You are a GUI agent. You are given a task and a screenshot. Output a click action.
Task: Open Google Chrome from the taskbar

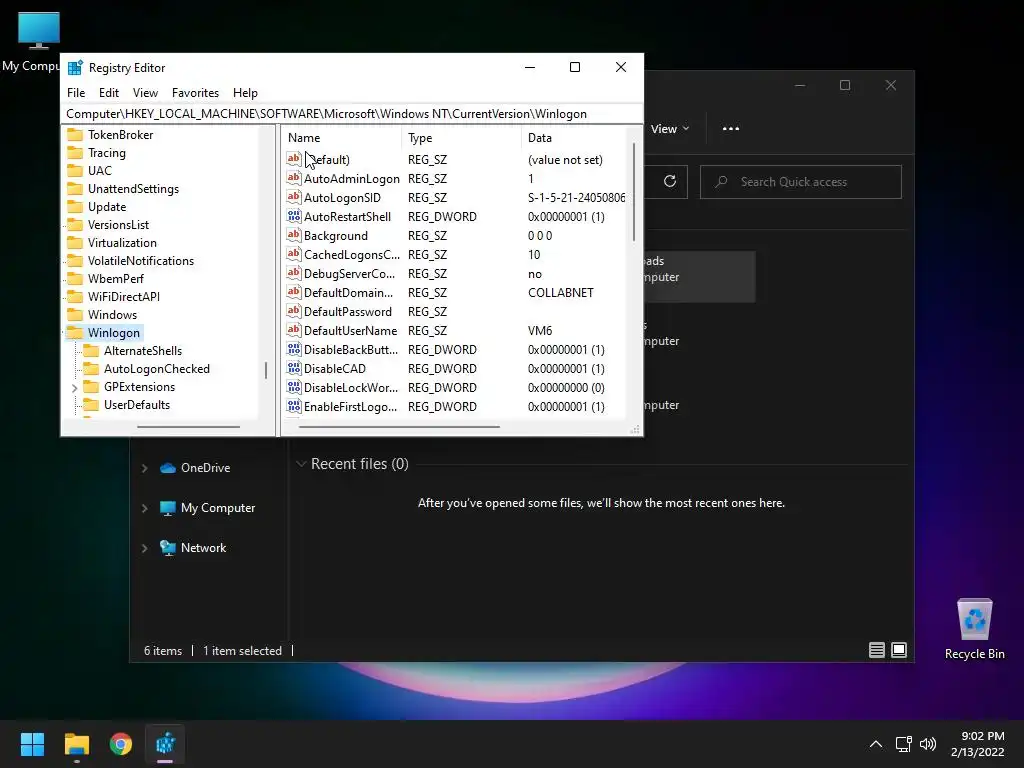121,744
